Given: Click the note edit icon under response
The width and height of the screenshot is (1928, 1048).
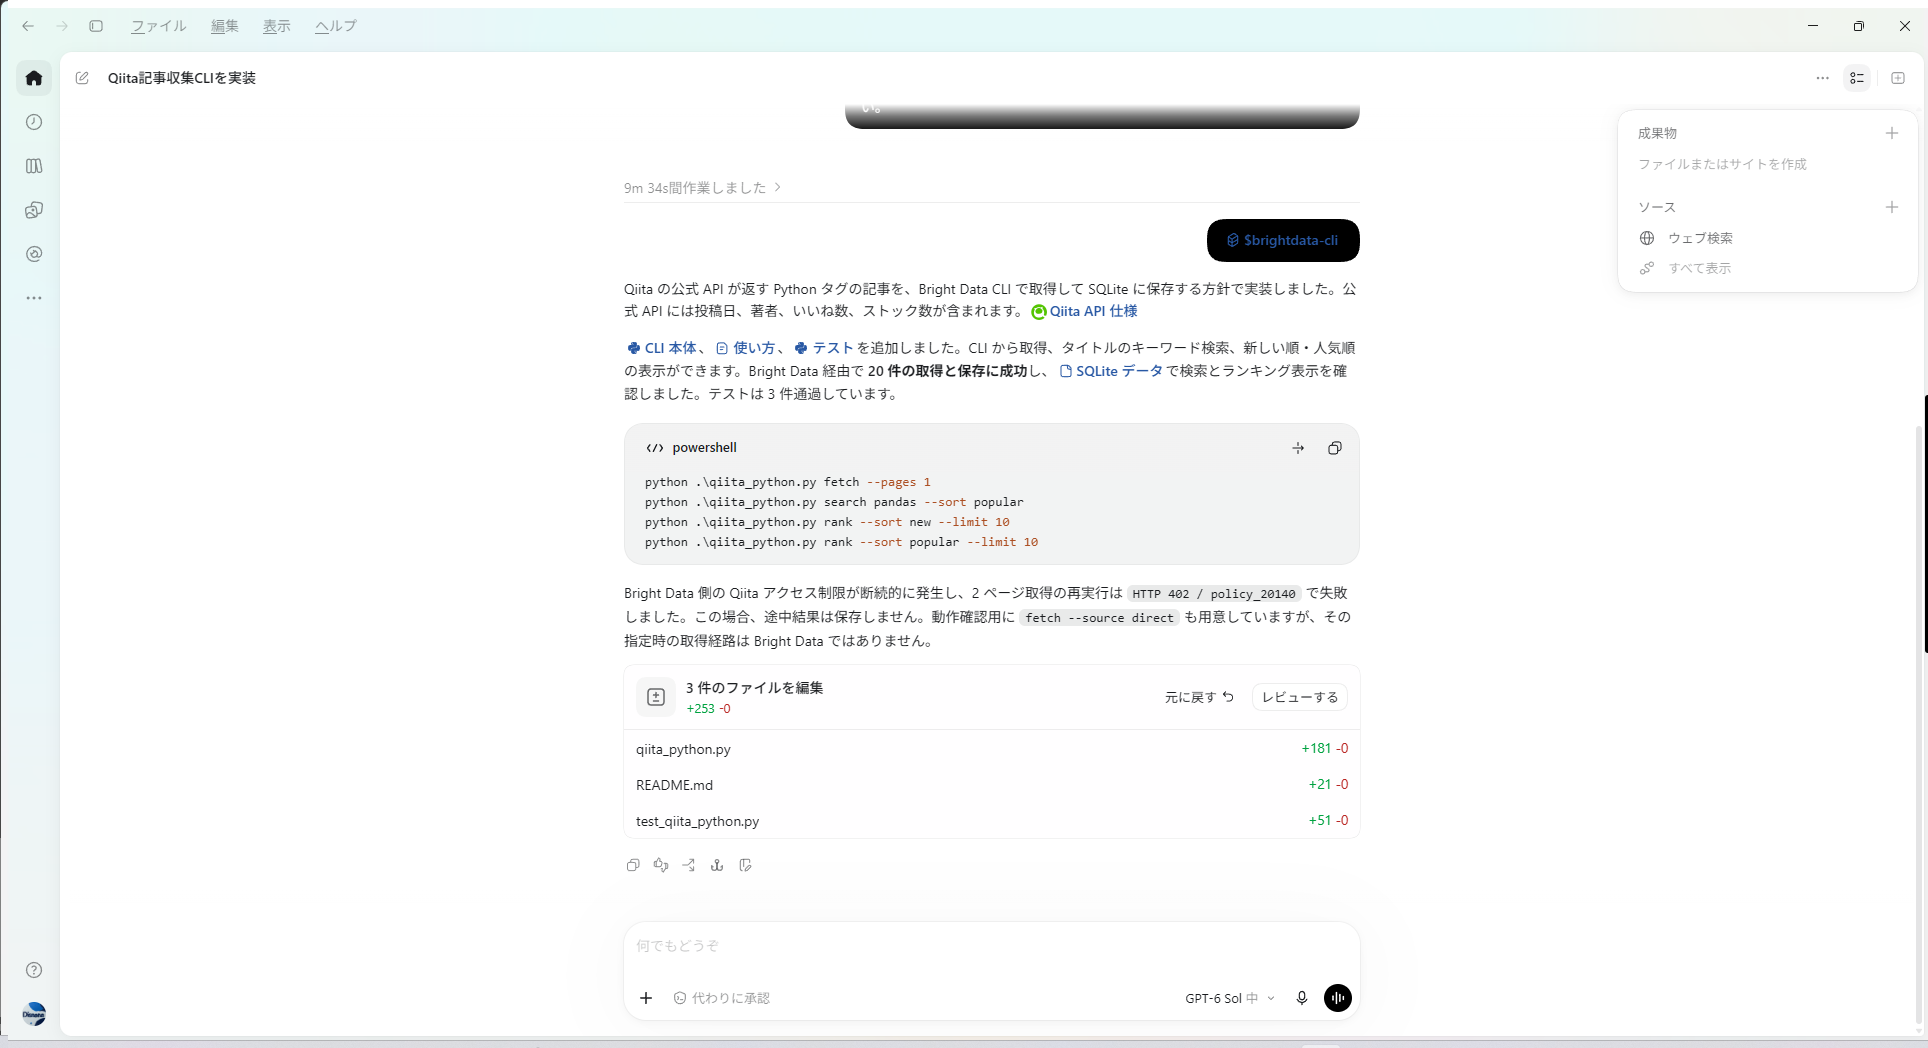Looking at the screenshot, I should click(745, 865).
